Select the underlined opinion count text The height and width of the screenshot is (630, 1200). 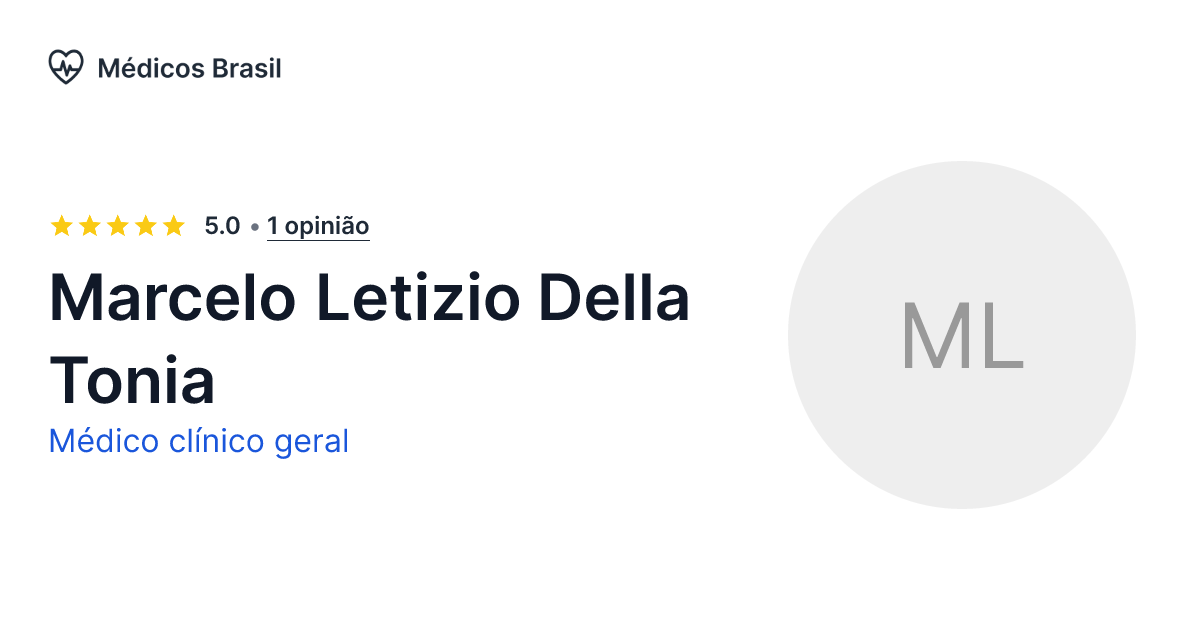click(x=318, y=226)
